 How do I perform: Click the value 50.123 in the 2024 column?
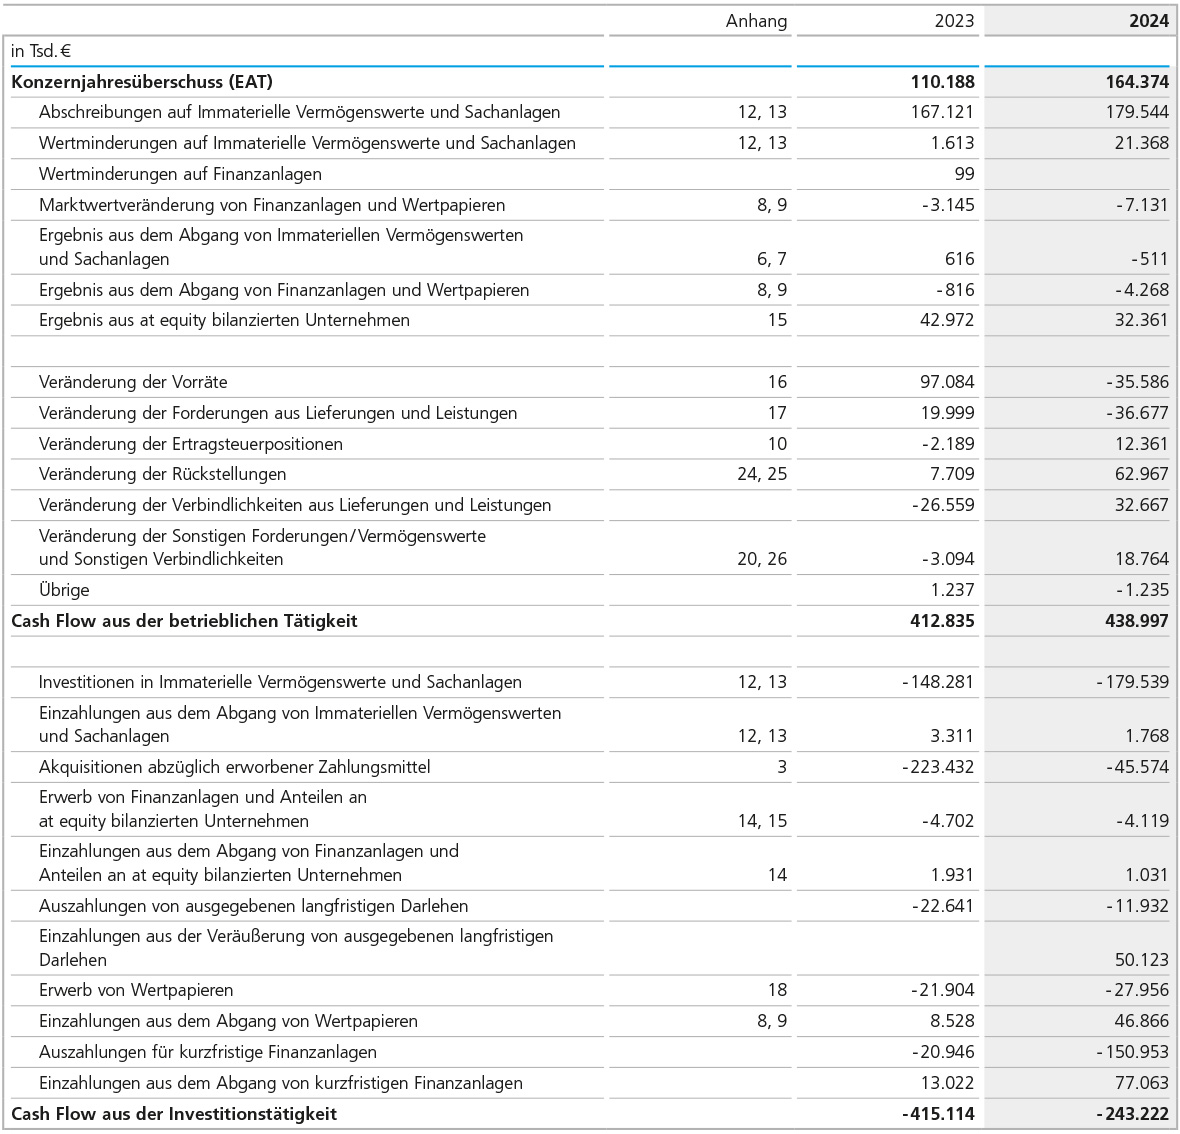1141,960
